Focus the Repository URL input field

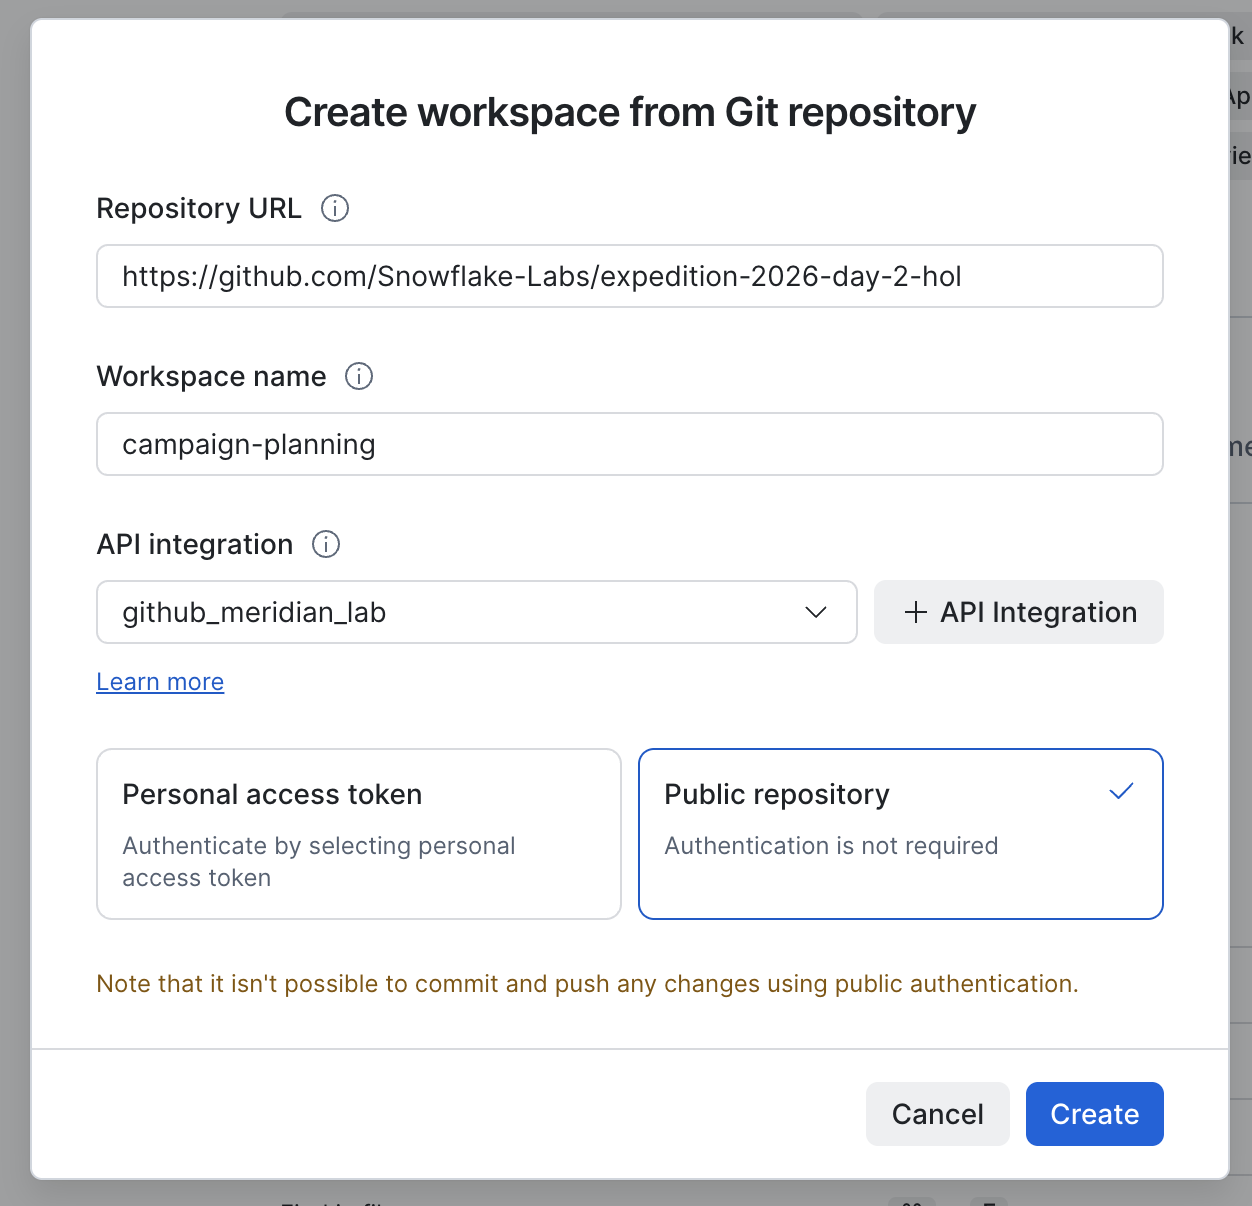pyautogui.click(x=630, y=276)
